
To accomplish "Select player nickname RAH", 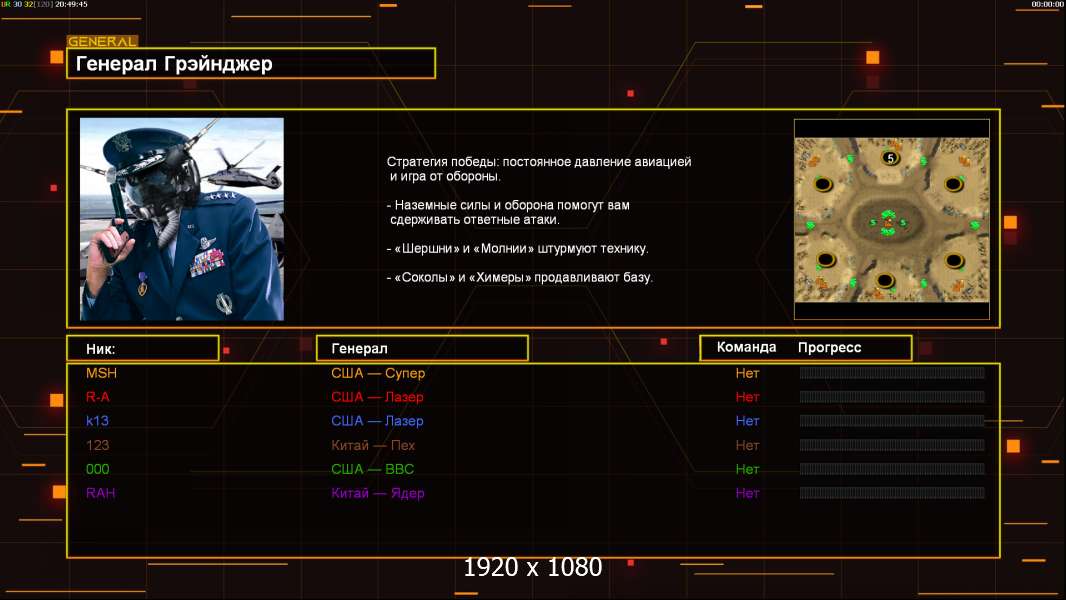I will click(101, 493).
